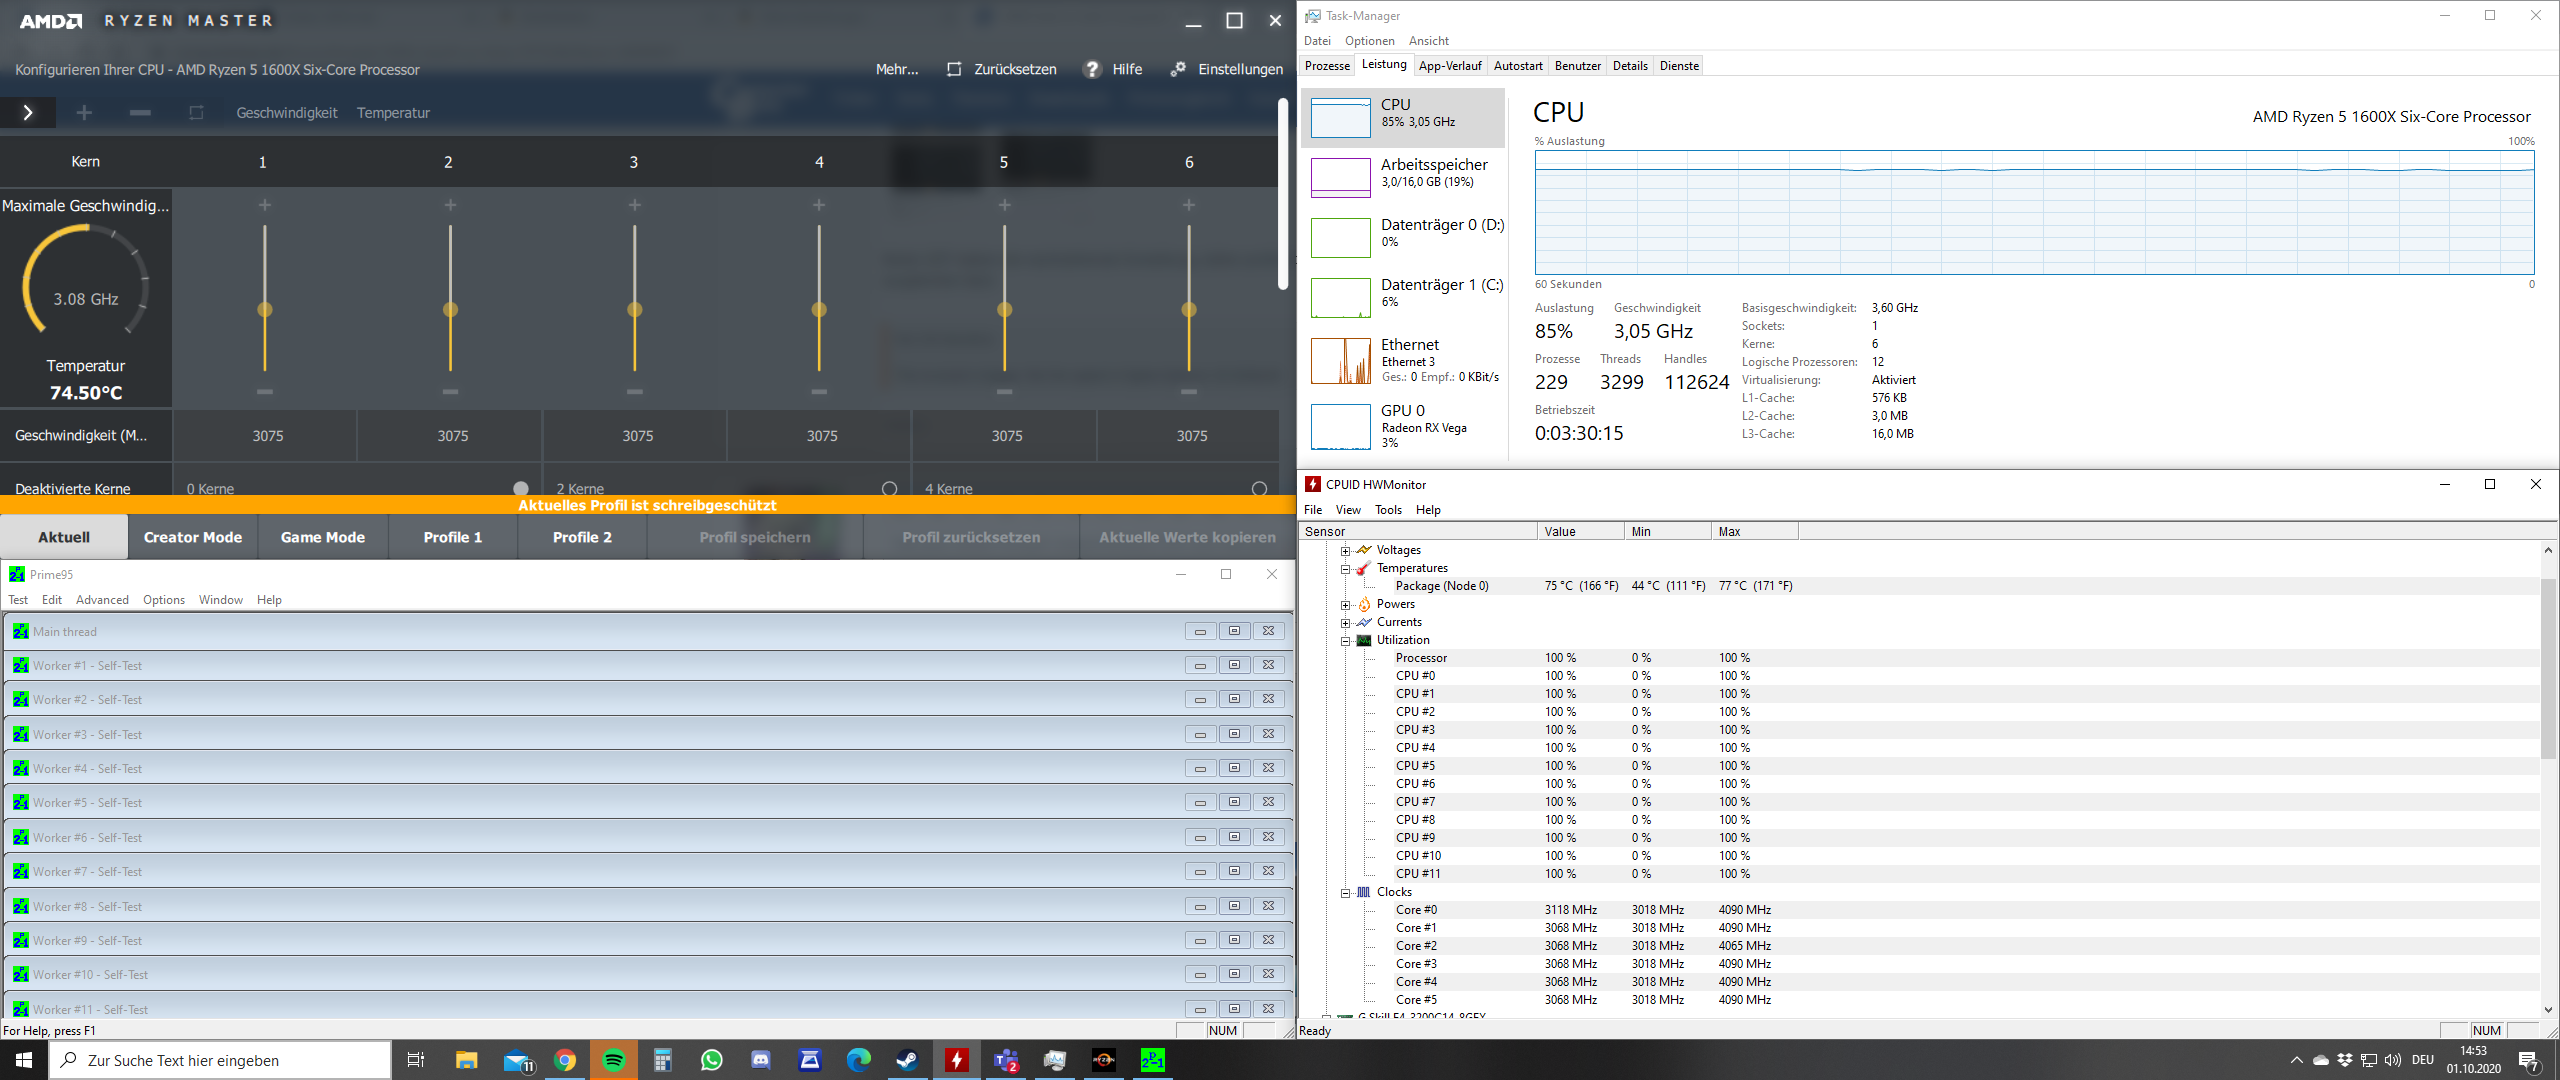Open Hilfe question mark in Ryzen Master
This screenshot has height=1080, width=2560.
point(1092,69)
